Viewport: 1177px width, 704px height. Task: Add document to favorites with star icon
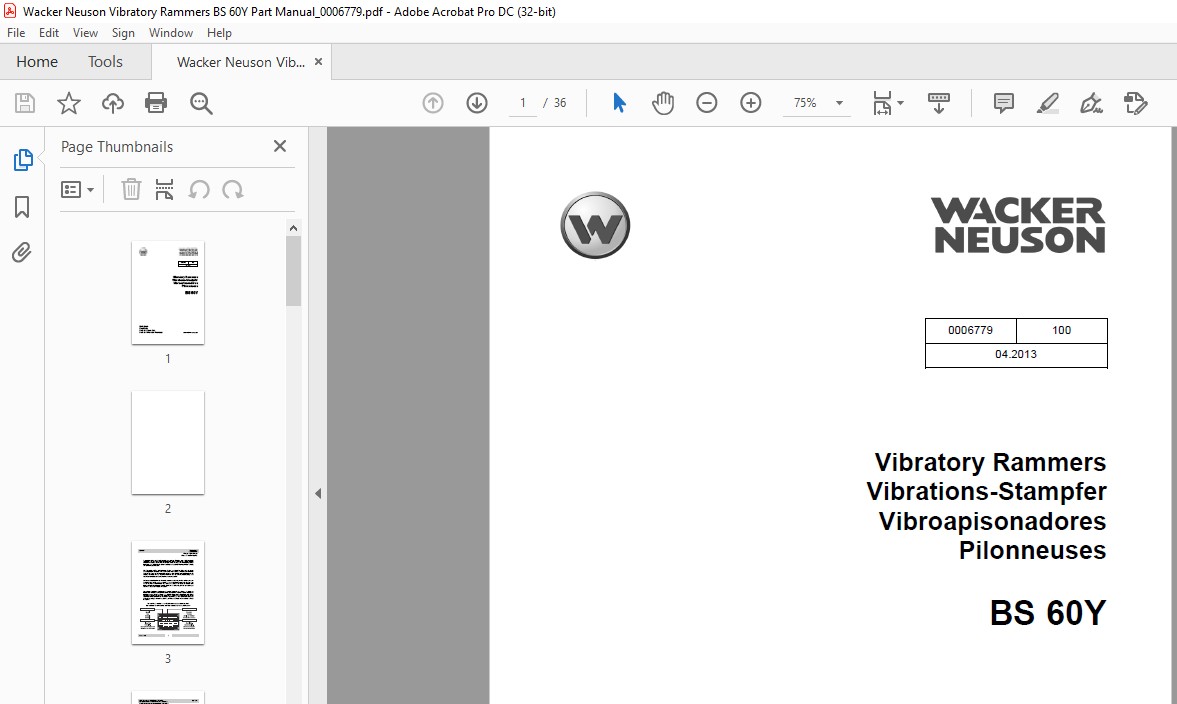coord(68,103)
